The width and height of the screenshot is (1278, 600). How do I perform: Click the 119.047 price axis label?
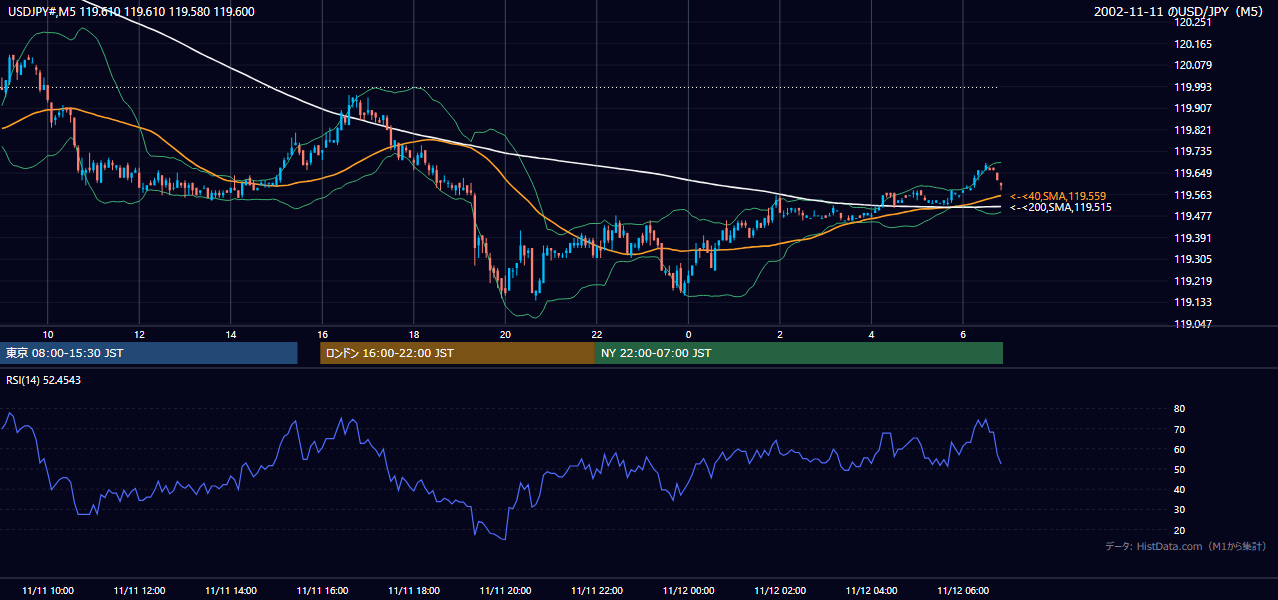1193,324
